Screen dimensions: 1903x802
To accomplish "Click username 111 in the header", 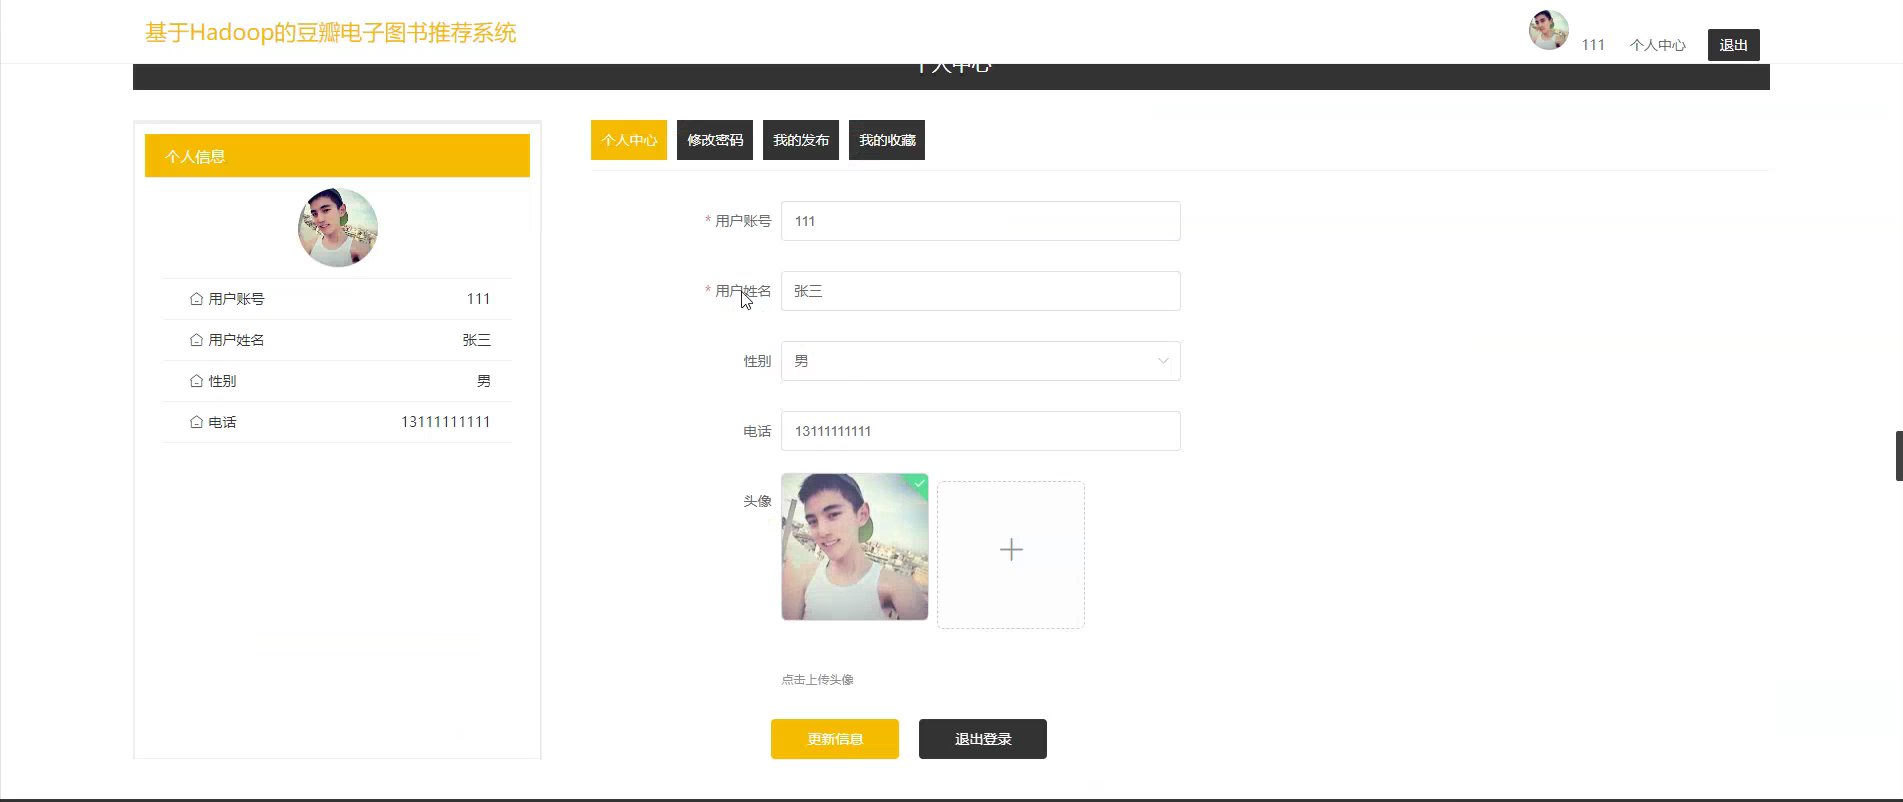I will click(1593, 45).
